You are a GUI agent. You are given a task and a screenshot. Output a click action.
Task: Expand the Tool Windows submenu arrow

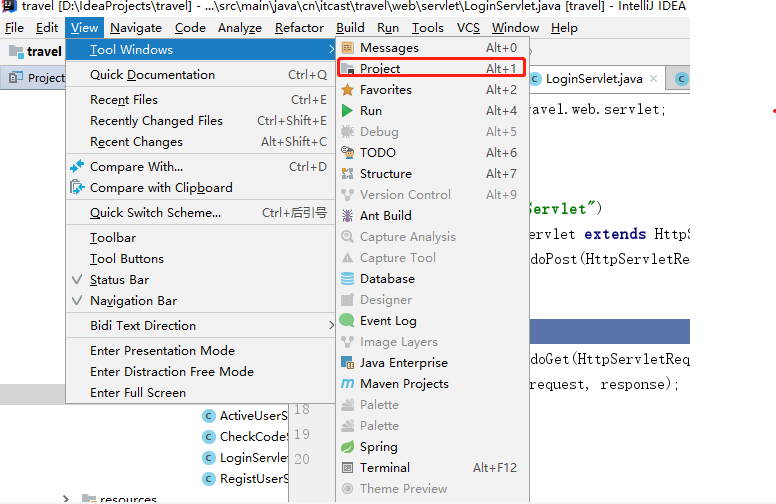tap(331, 50)
